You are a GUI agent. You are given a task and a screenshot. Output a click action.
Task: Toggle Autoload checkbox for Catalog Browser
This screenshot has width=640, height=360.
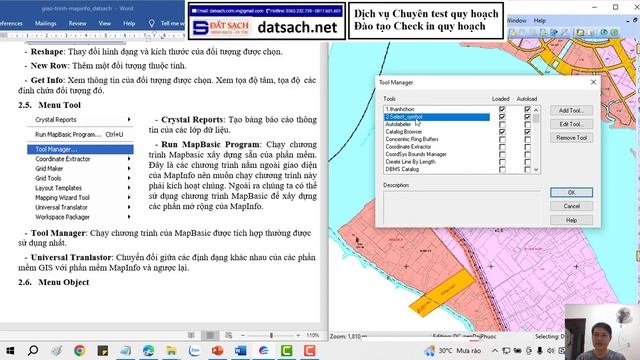click(527, 132)
